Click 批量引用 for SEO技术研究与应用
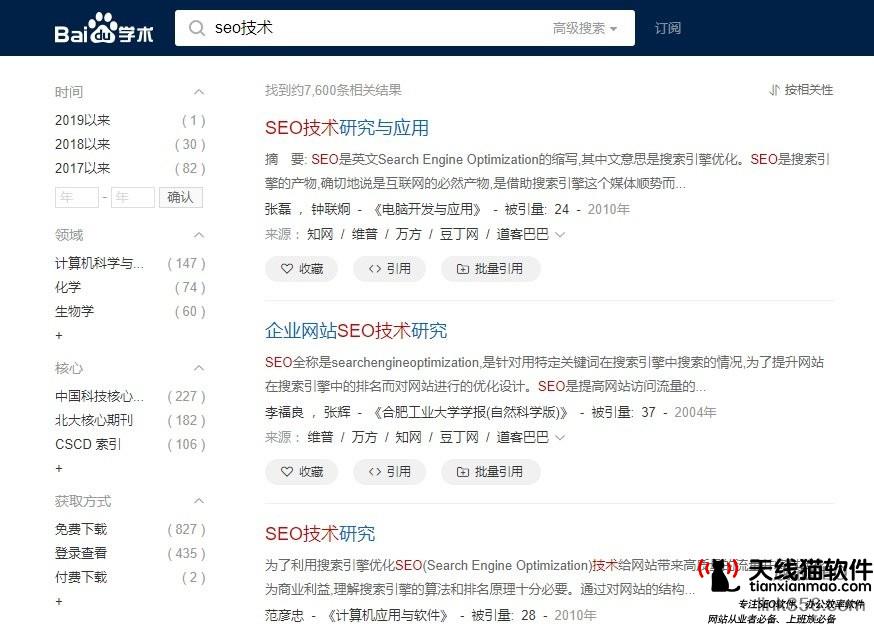The height and width of the screenshot is (628, 874). tap(491, 269)
